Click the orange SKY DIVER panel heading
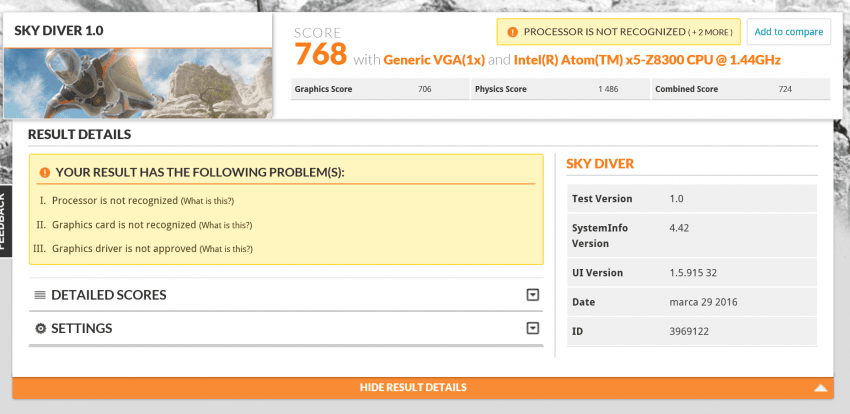The height and width of the screenshot is (414, 850). tap(600, 164)
